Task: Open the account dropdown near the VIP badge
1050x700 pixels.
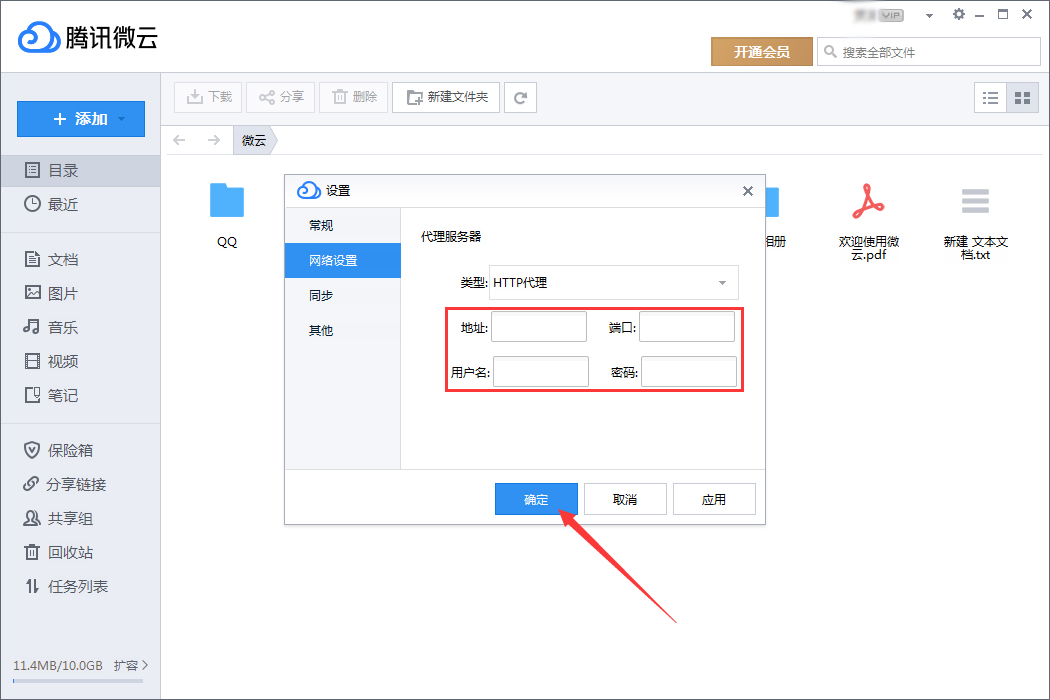Action: [928, 15]
